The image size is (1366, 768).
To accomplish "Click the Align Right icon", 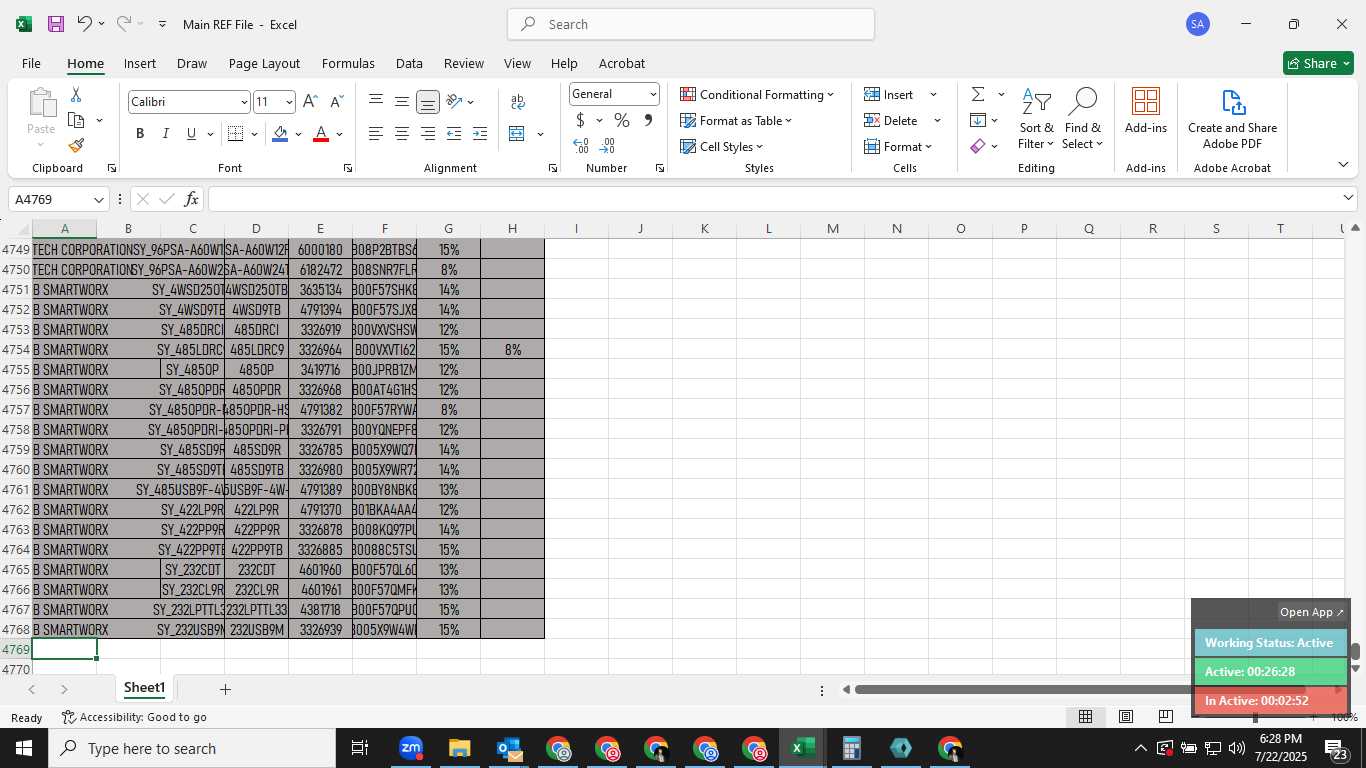I will point(428,134).
